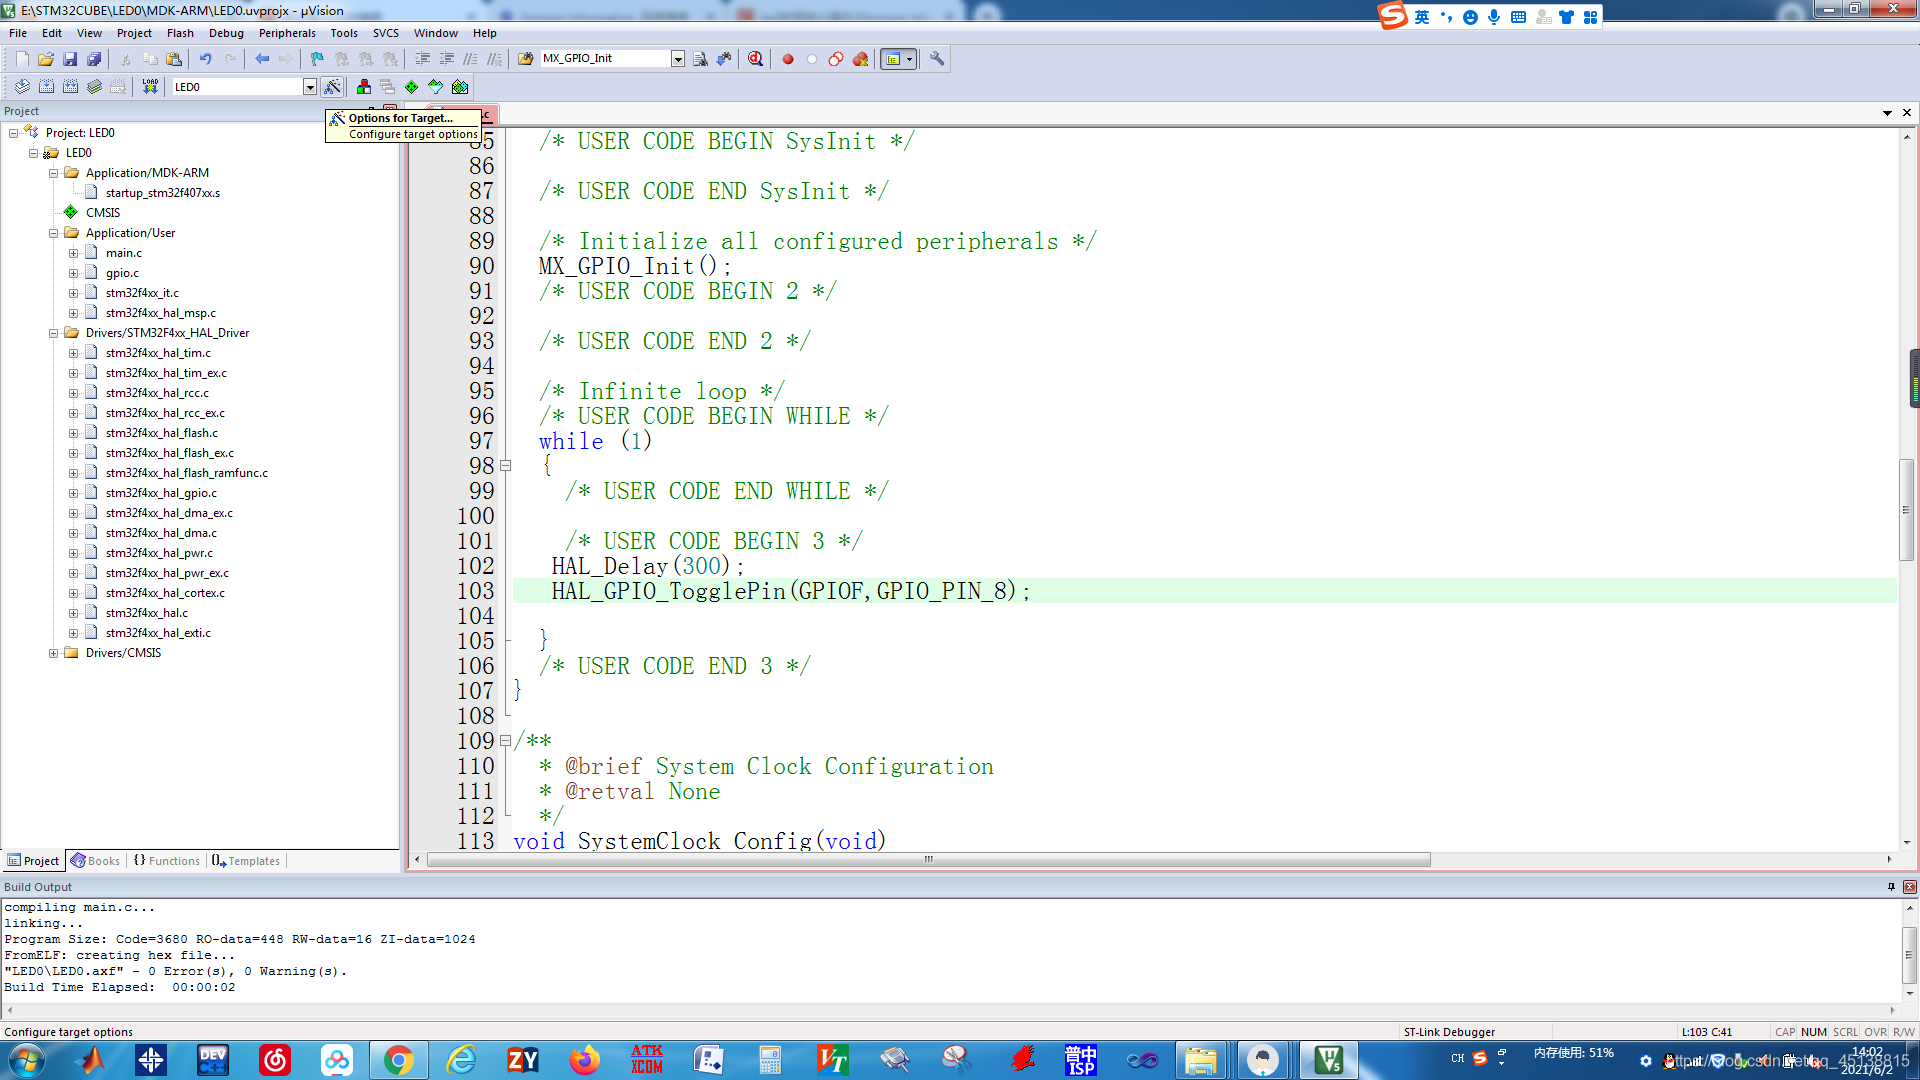The image size is (1920, 1080).
Task: Collapse the Drivers/STM32F4xx_HAL_Driver folder
Action: pyautogui.click(x=54, y=333)
